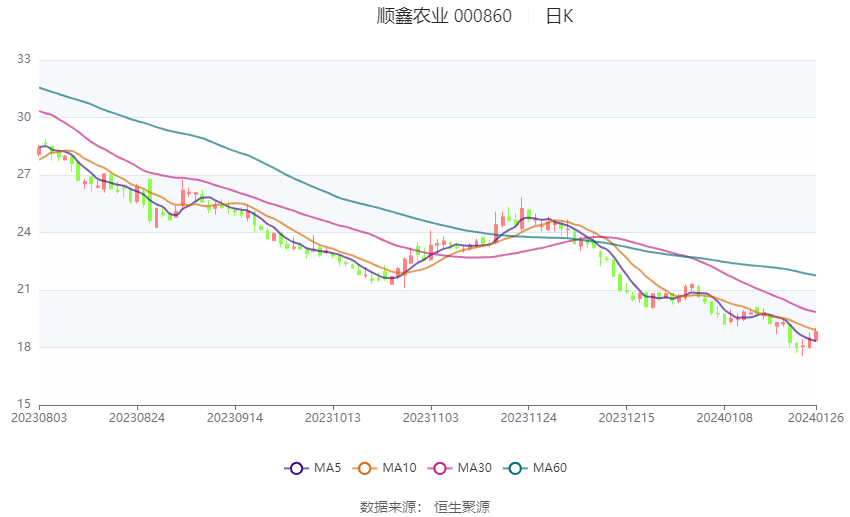Click the 20240108 date axis label

[725, 418]
